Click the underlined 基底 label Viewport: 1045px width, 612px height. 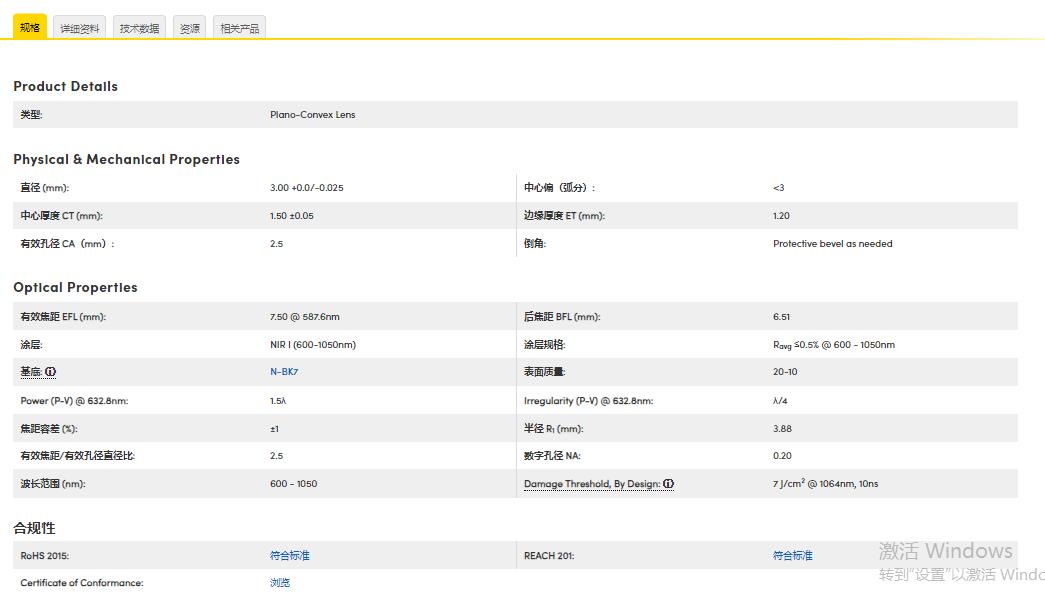click(31, 372)
